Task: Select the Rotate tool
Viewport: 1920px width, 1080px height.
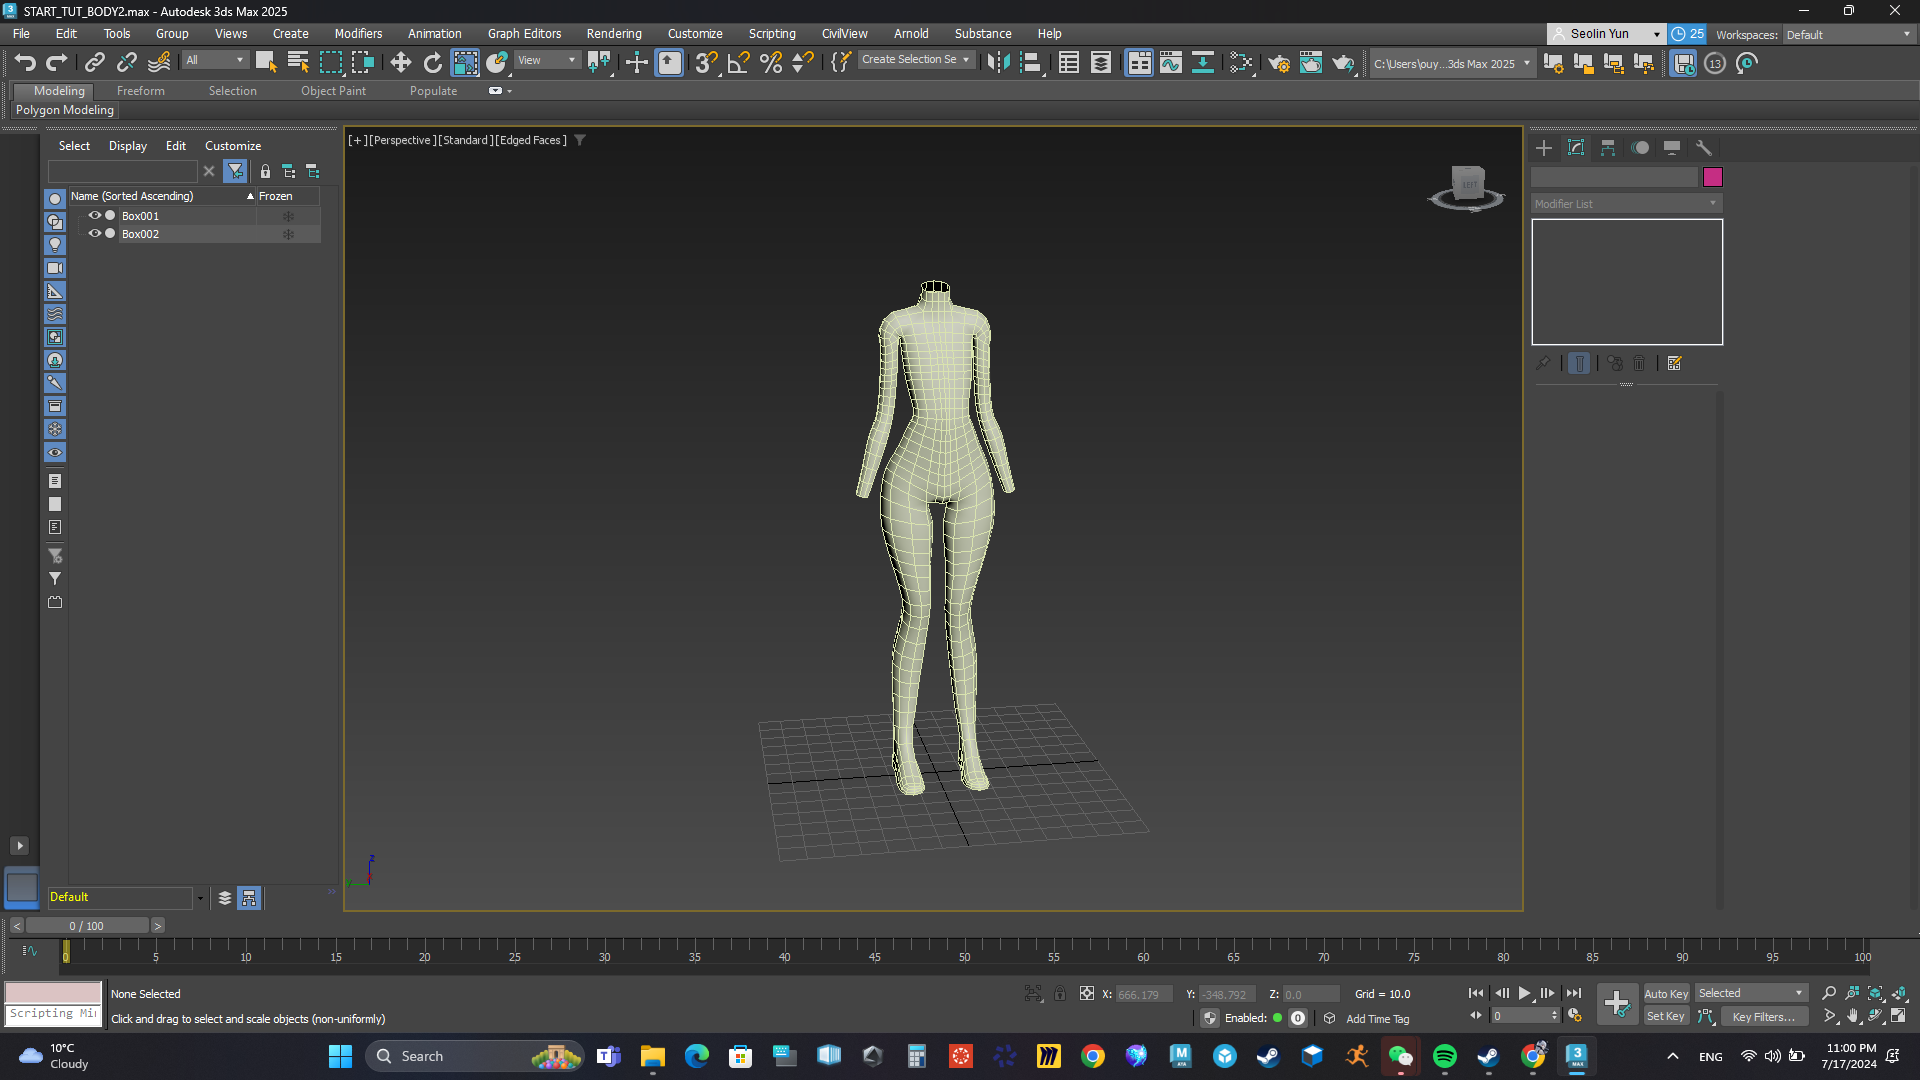Action: tap(432, 63)
